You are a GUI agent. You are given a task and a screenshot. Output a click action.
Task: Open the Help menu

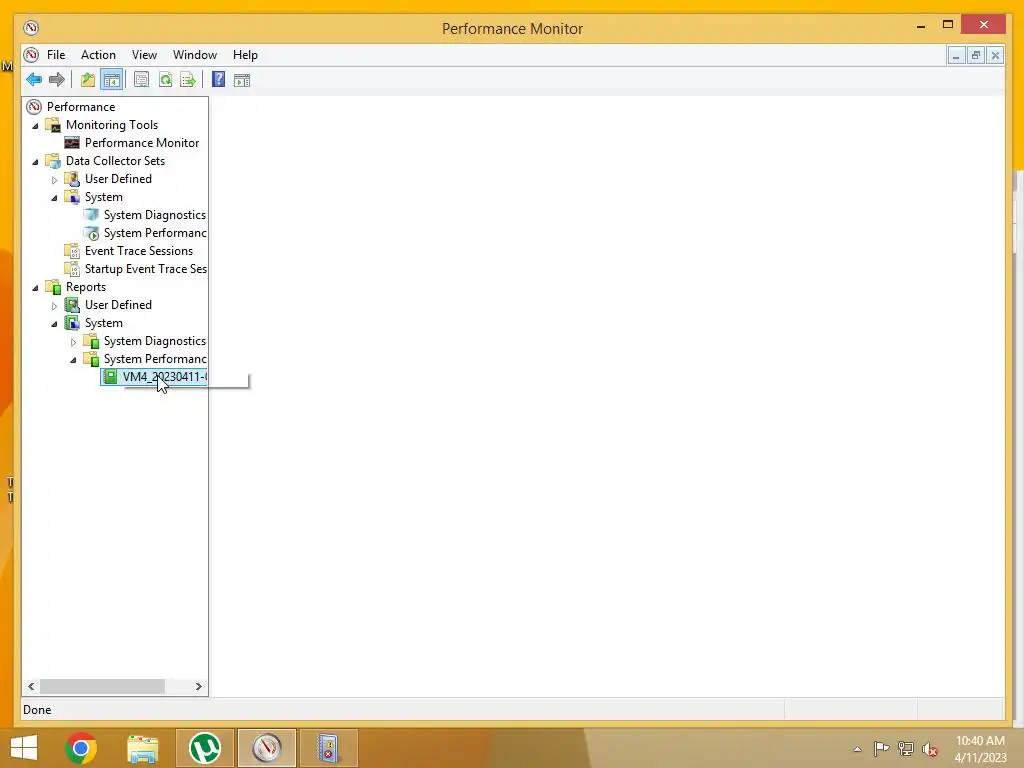[x=246, y=55]
